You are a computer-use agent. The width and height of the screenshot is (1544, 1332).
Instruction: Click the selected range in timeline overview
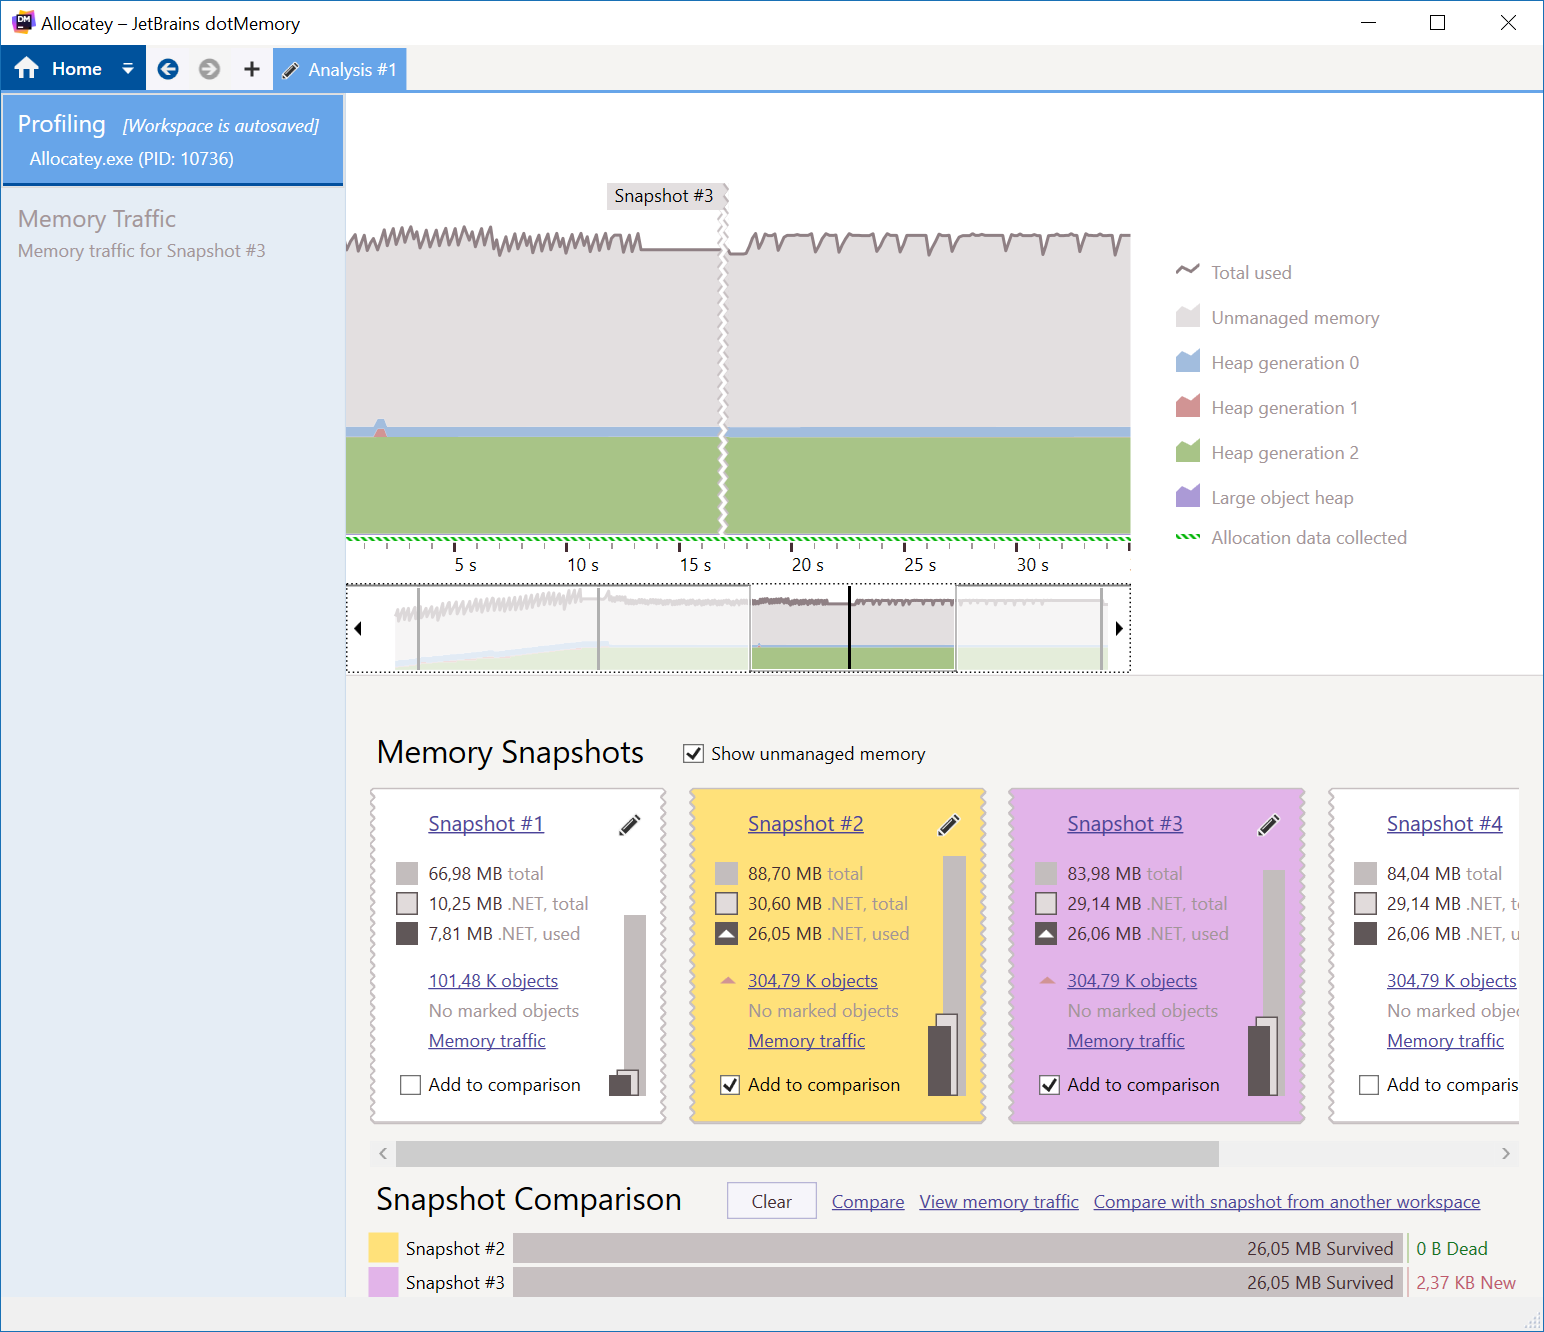pyautogui.click(x=853, y=628)
